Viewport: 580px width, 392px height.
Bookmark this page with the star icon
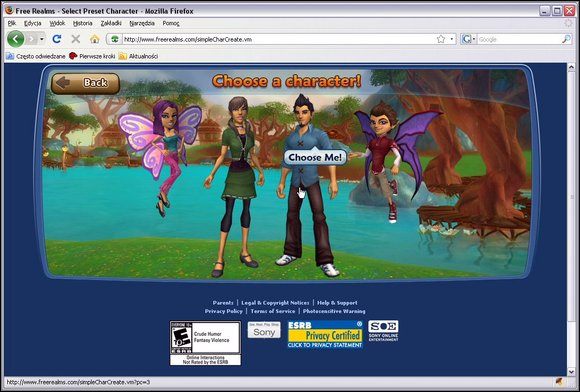[x=441, y=39]
